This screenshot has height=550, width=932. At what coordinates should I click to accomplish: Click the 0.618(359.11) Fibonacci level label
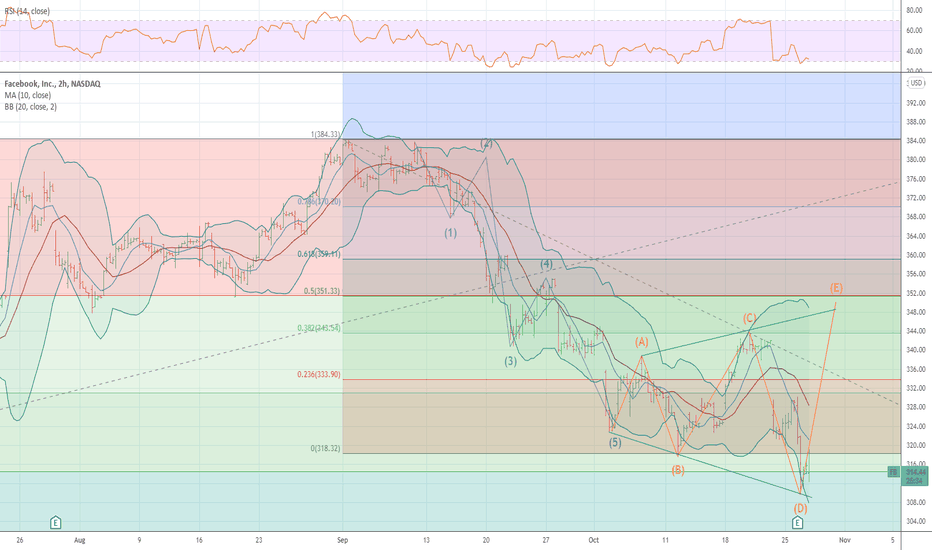tap(319, 254)
